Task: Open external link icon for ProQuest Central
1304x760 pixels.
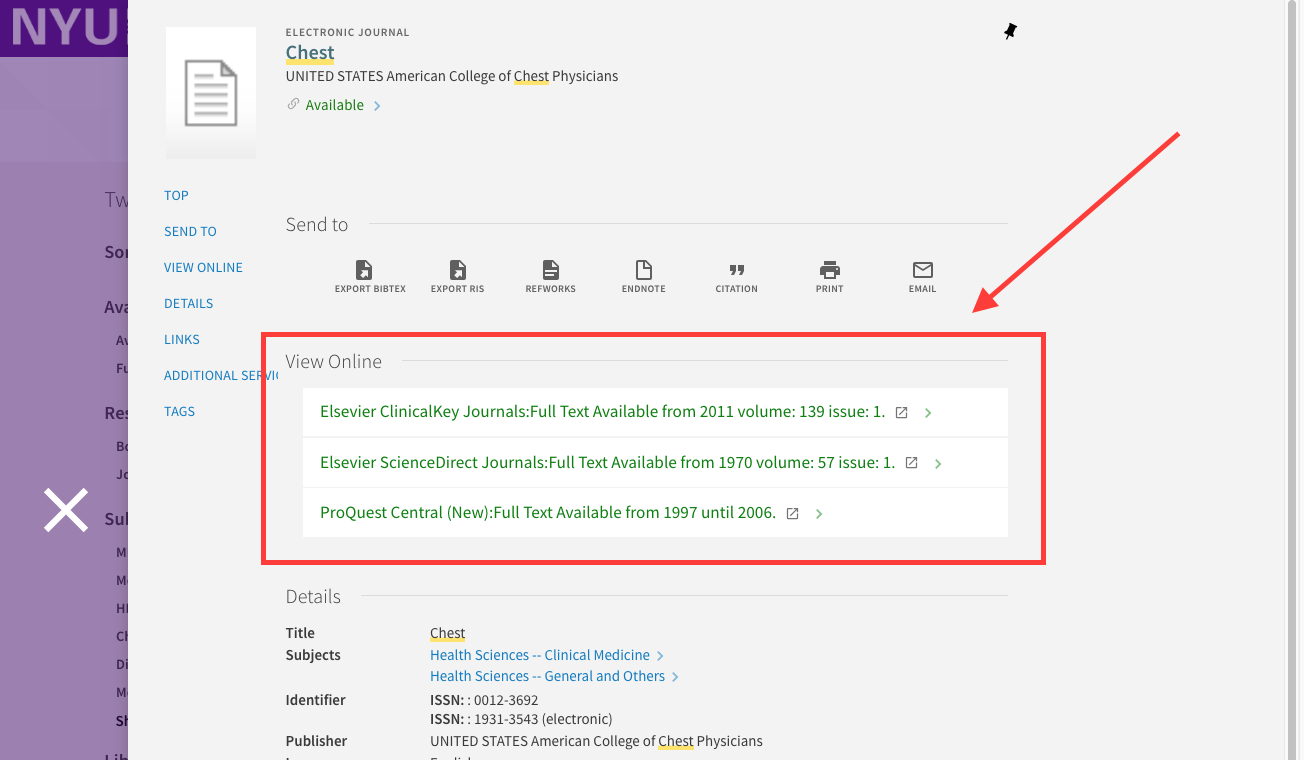Action: point(792,513)
